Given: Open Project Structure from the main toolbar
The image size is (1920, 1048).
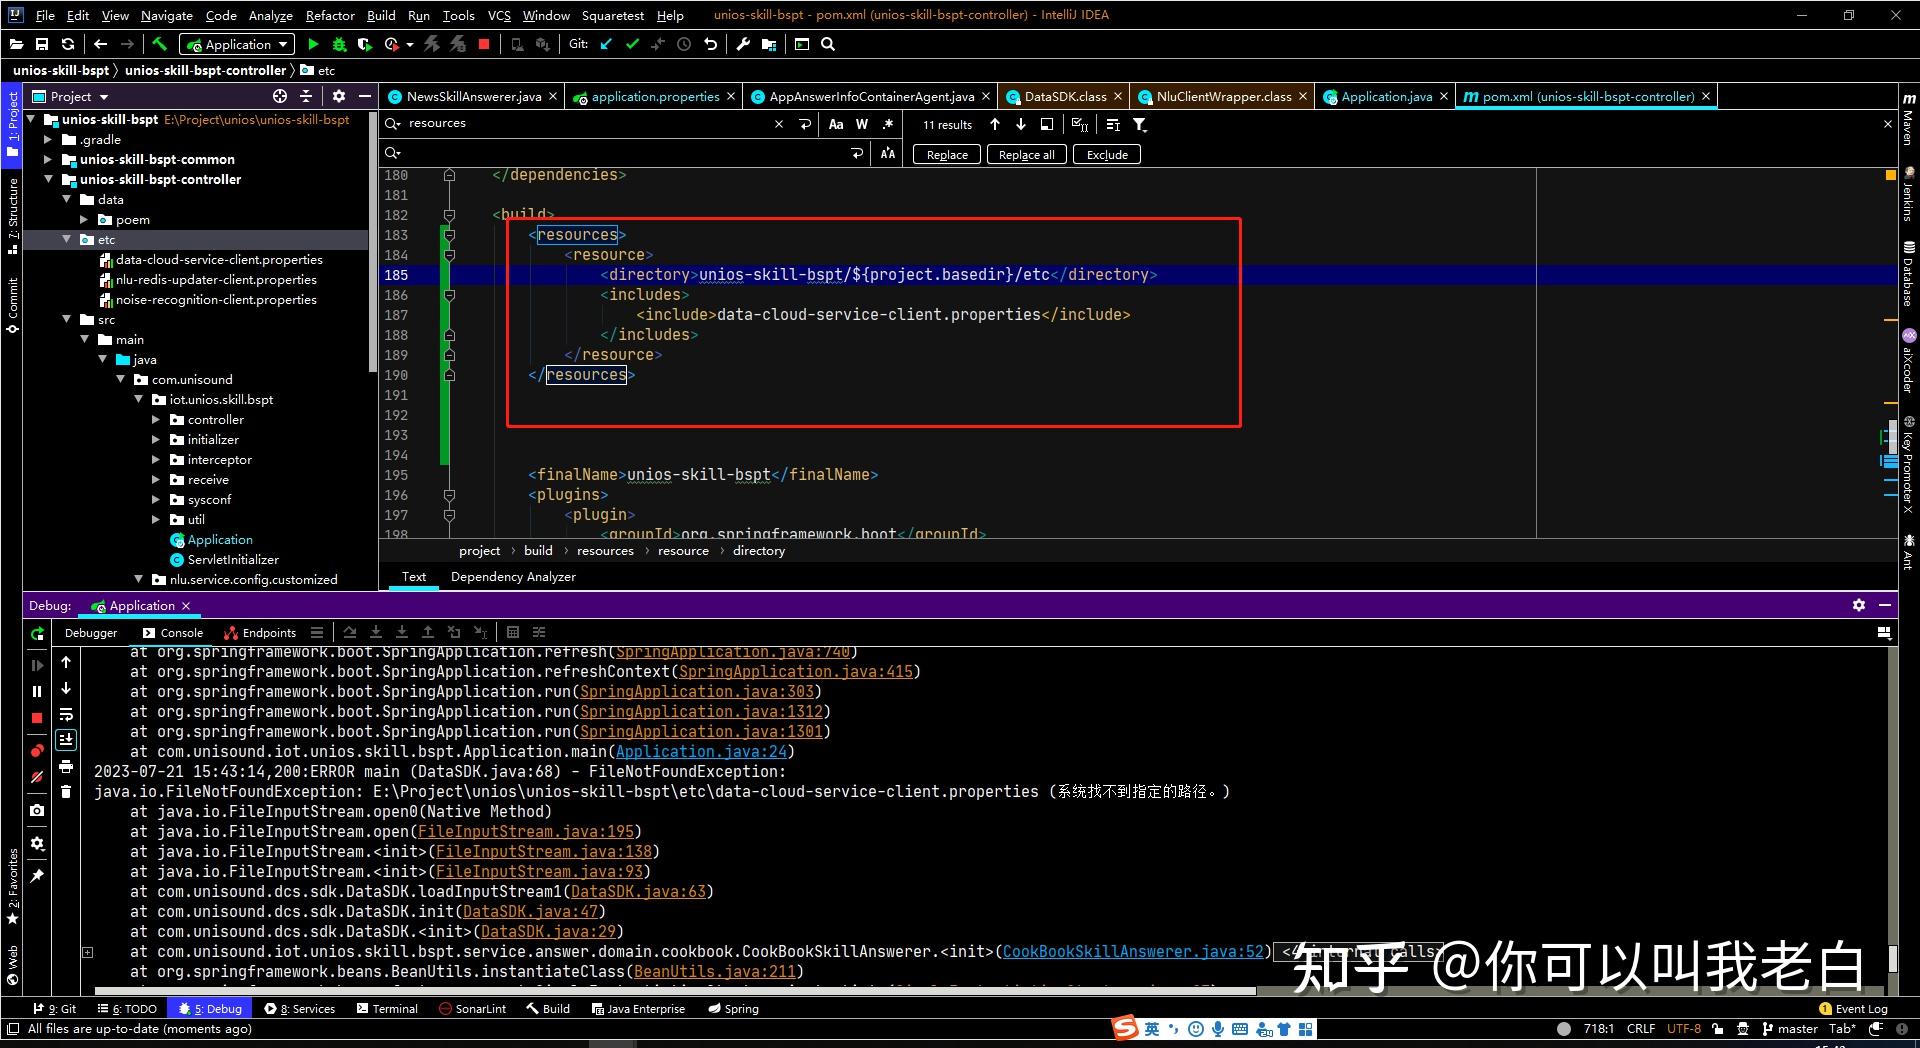Looking at the screenshot, I should 769,44.
